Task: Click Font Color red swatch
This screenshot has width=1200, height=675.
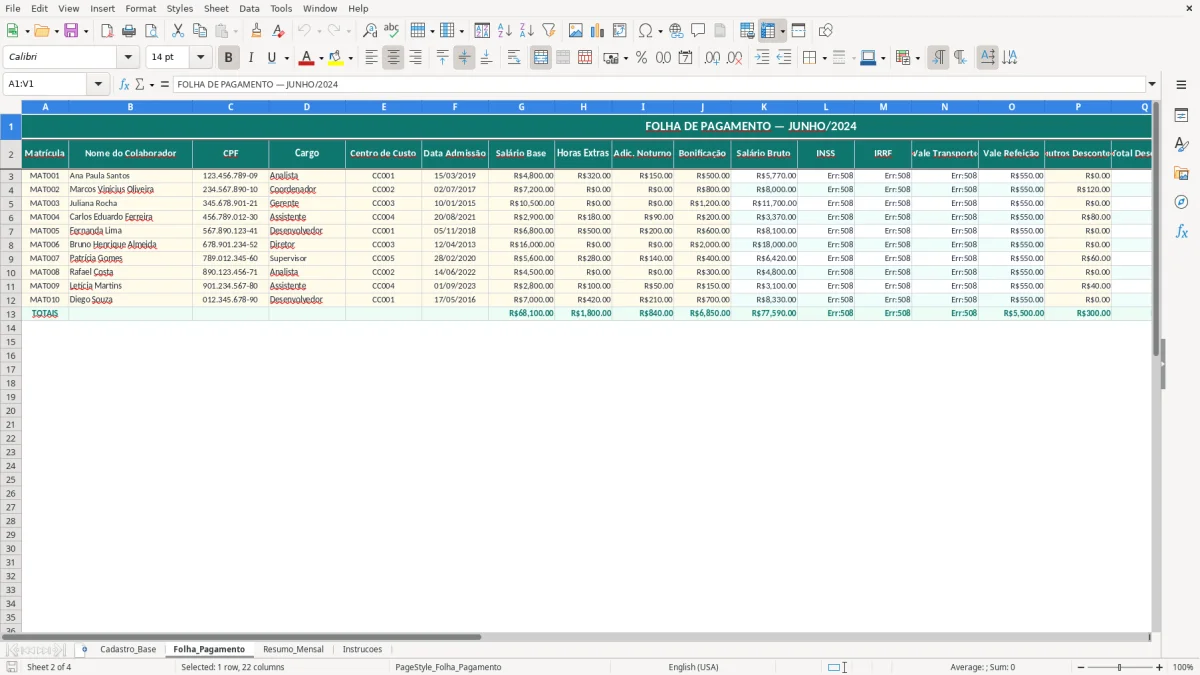Action: point(306,58)
